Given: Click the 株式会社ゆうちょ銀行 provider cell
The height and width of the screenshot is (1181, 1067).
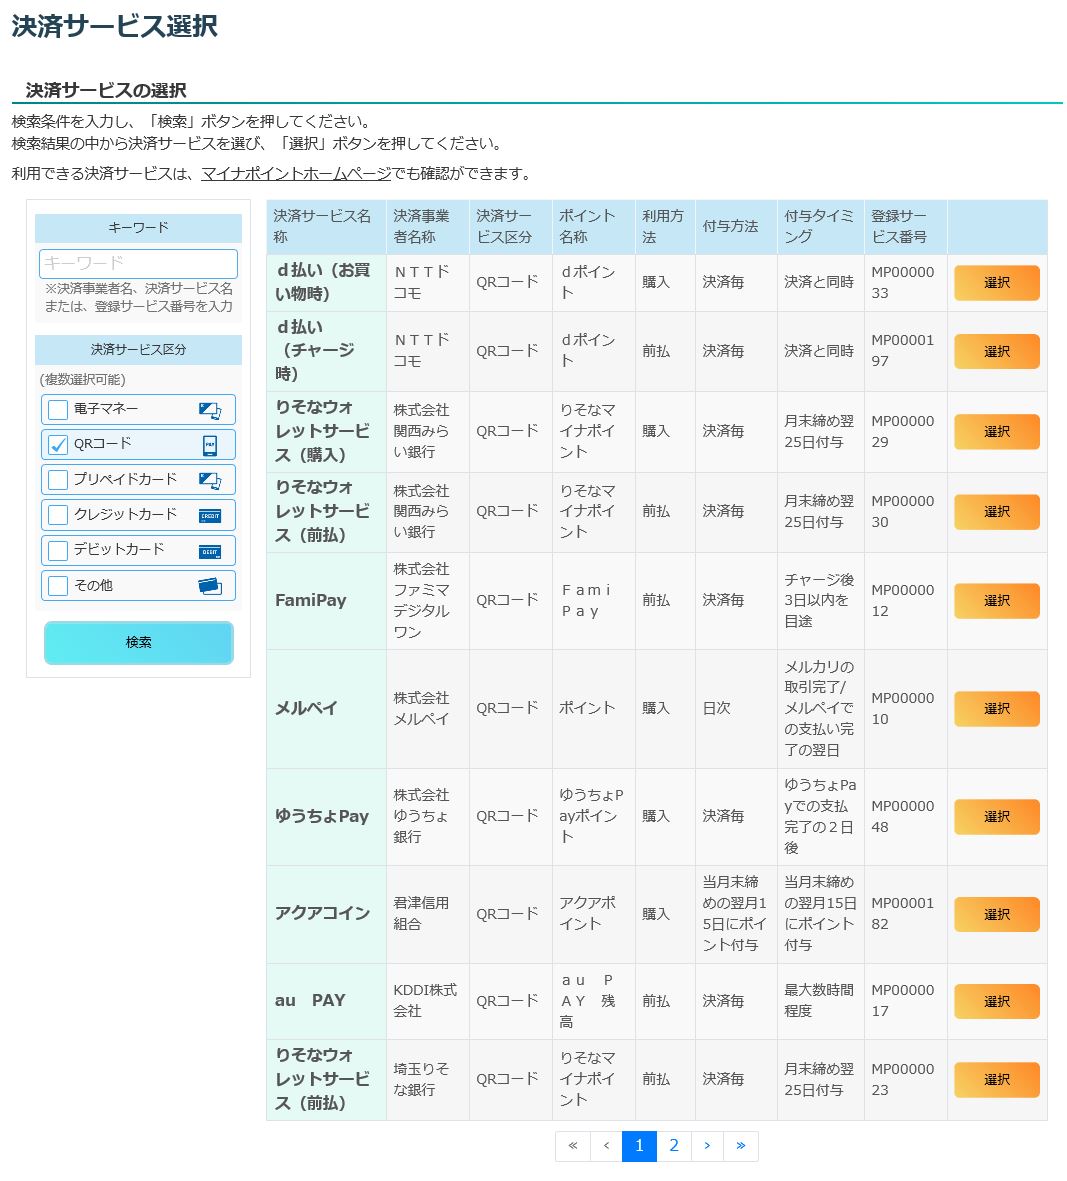Looking at the screenshot, I should pyautogui.click(x=428, y=817).
